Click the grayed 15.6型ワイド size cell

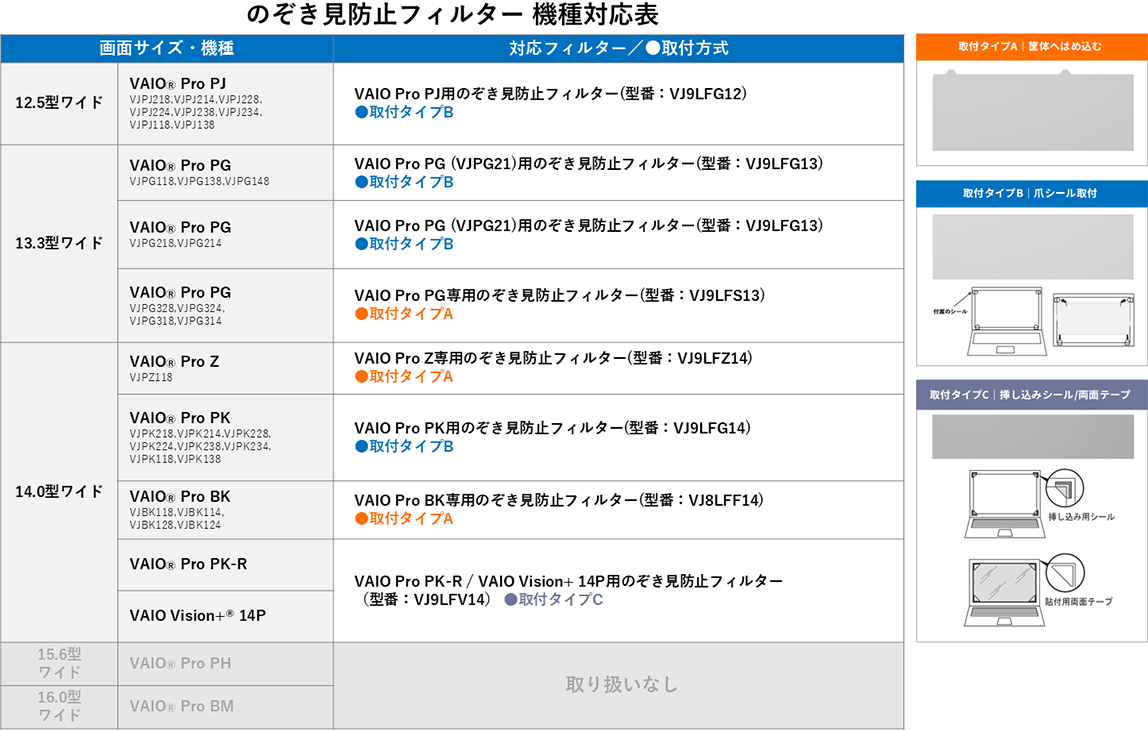(x=59, y=663)
